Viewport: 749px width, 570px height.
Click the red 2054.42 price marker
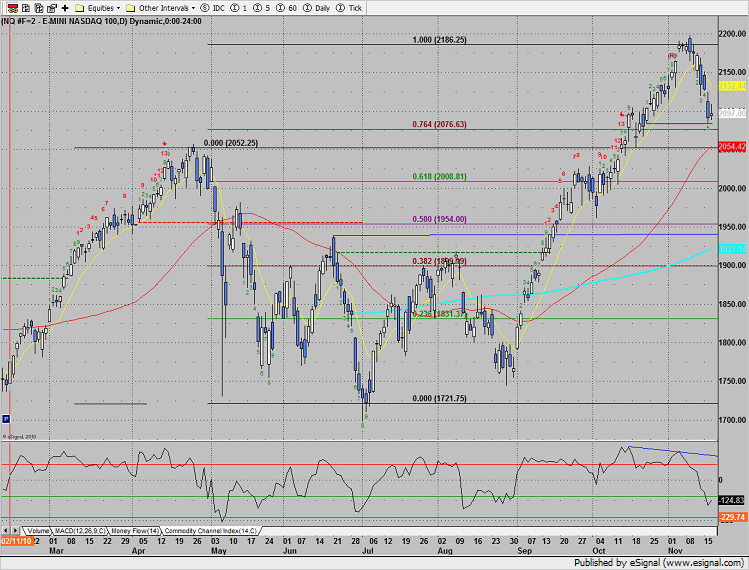coord(732,147)
